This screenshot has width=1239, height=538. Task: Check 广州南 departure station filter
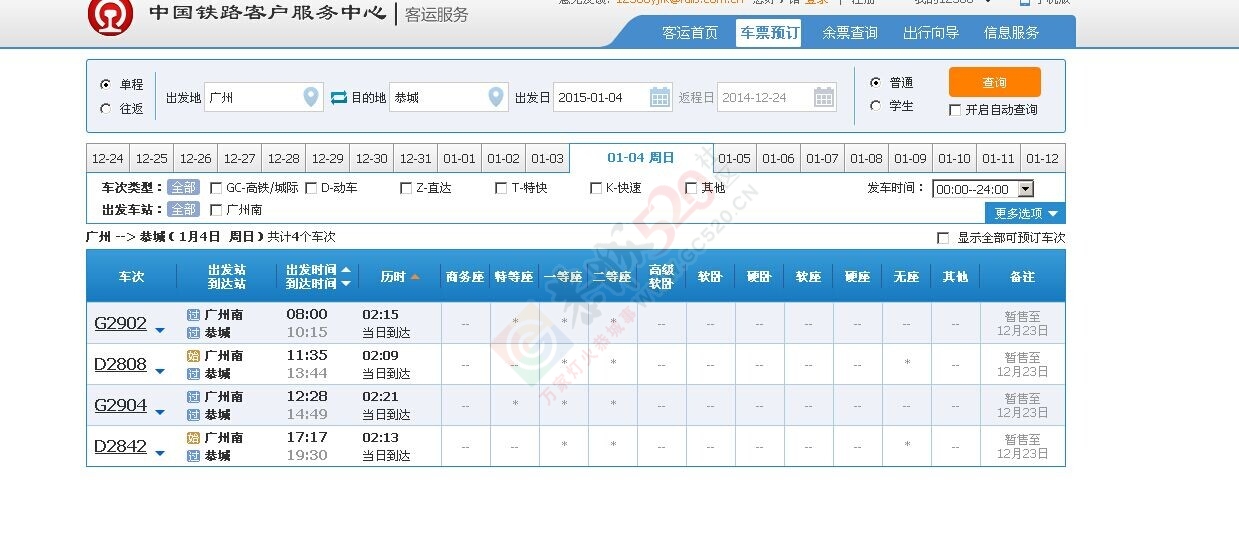pyautogui.click(x=216, y=209)
